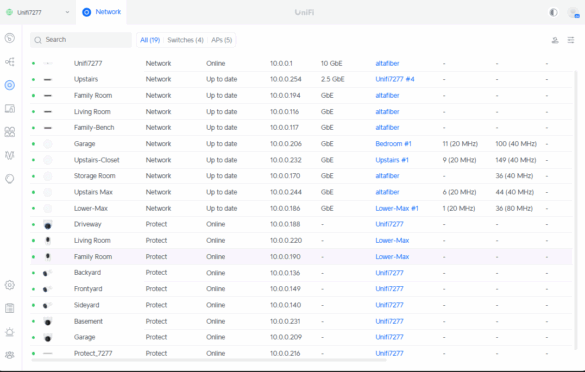Open Client Devices icon in the sidebar
The height and width of the screenshot is (372, 585).
pos(10,109)
